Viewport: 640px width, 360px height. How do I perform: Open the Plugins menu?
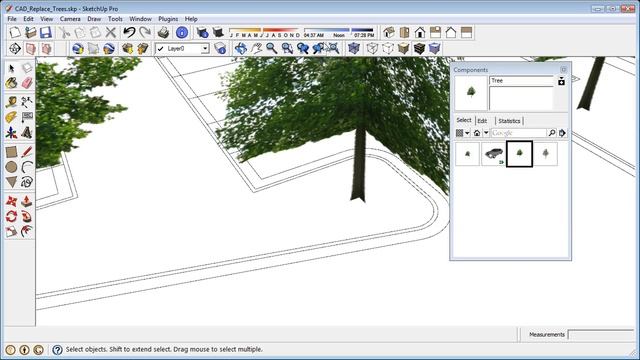[168, 19]
